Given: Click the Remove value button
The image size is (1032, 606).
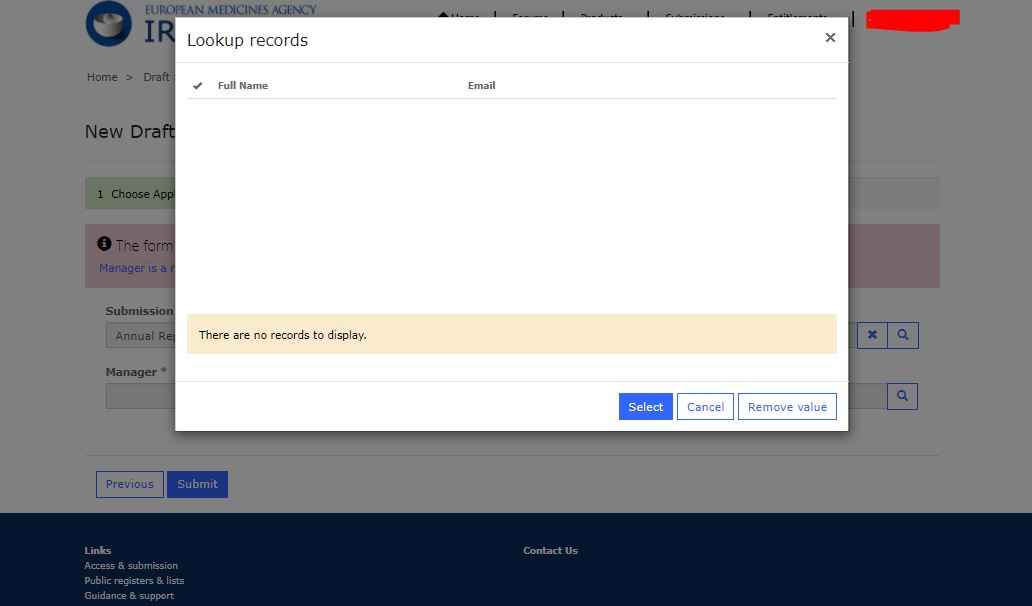Looking at the screenshot, I should [787, 407].
